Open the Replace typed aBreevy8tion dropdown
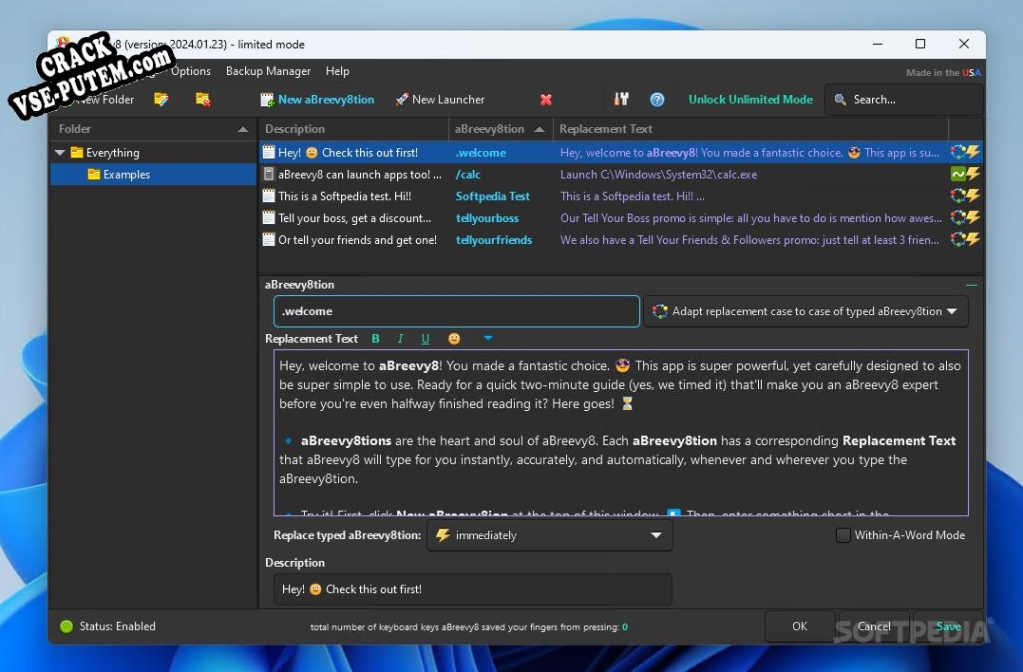The image size is (1023, 672). point(549,535)
